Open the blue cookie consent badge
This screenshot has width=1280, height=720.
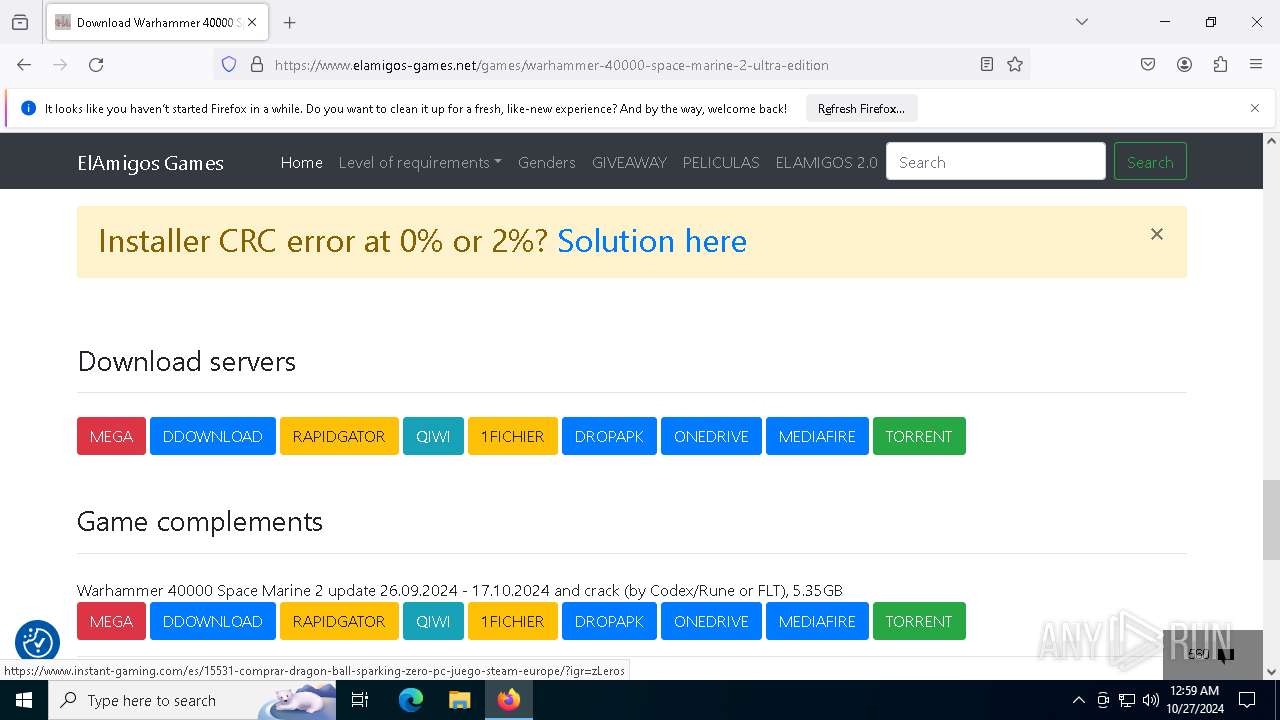coord(37,641)
